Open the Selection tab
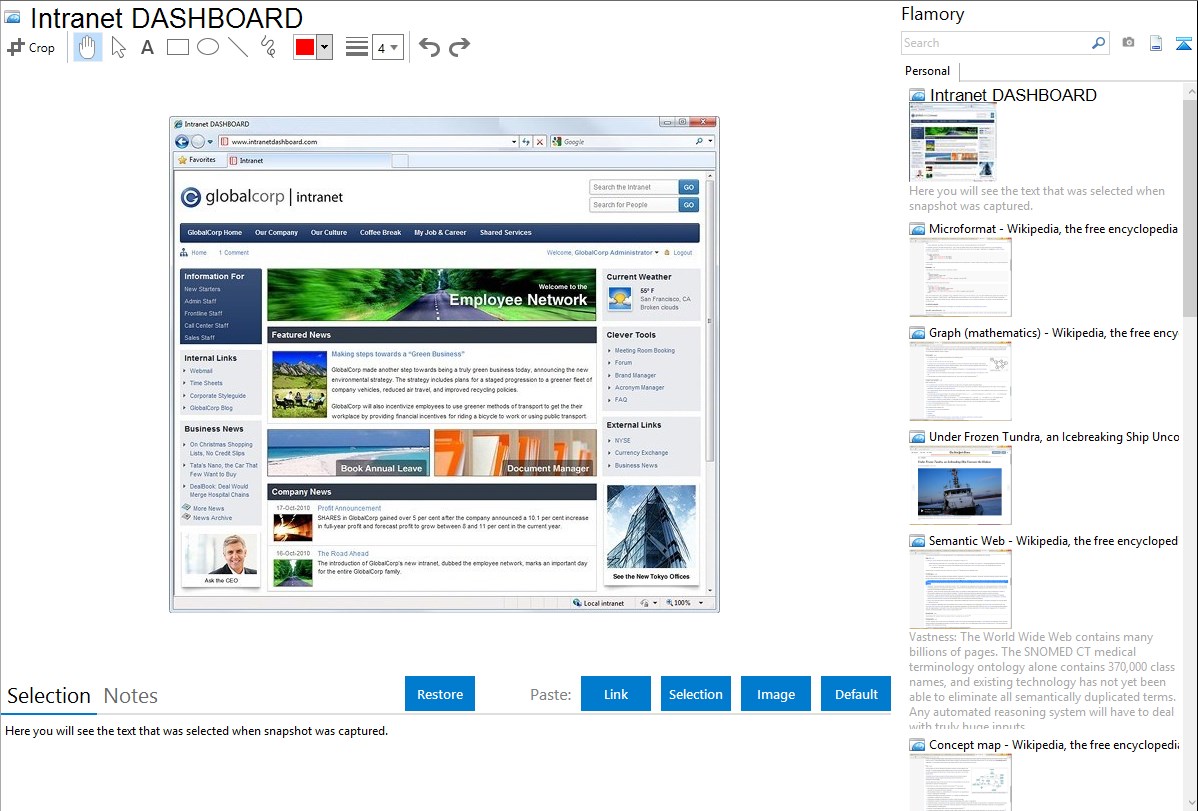This screenshot has width=1198, height=811. pos(49,696)
